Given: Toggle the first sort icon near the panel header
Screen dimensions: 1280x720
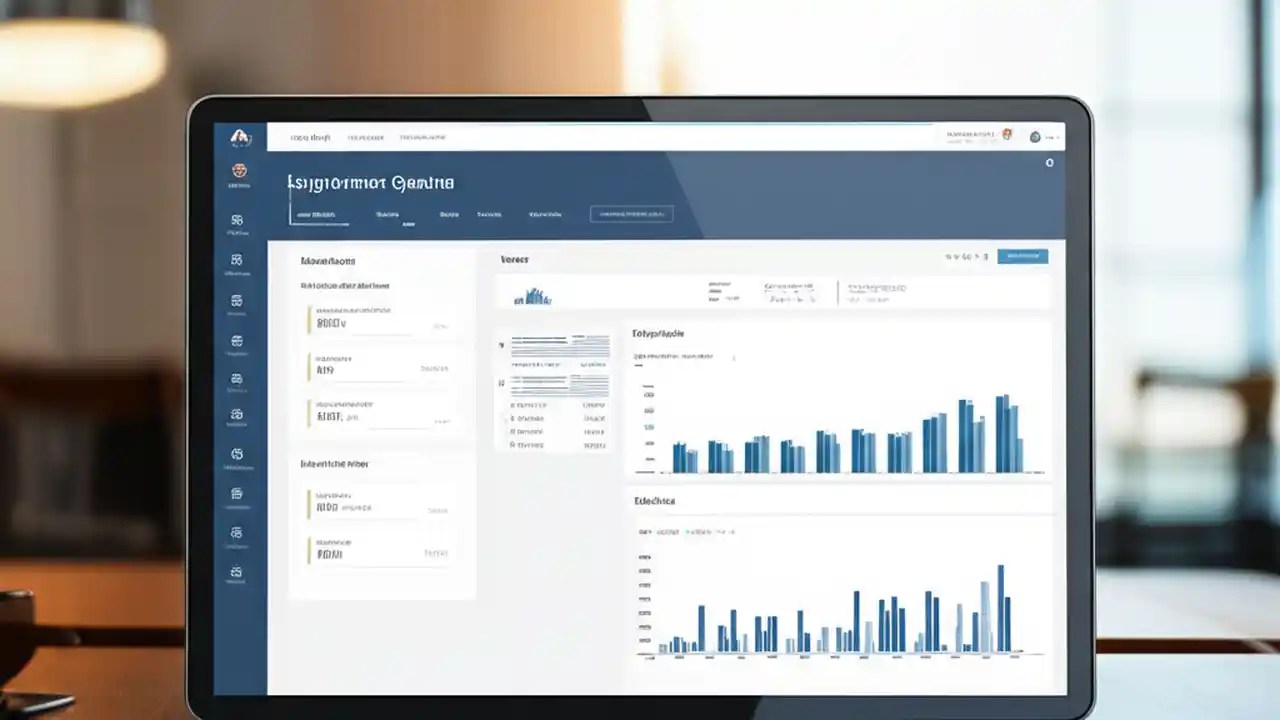Looking at the screenshot, I should point(950,256).
